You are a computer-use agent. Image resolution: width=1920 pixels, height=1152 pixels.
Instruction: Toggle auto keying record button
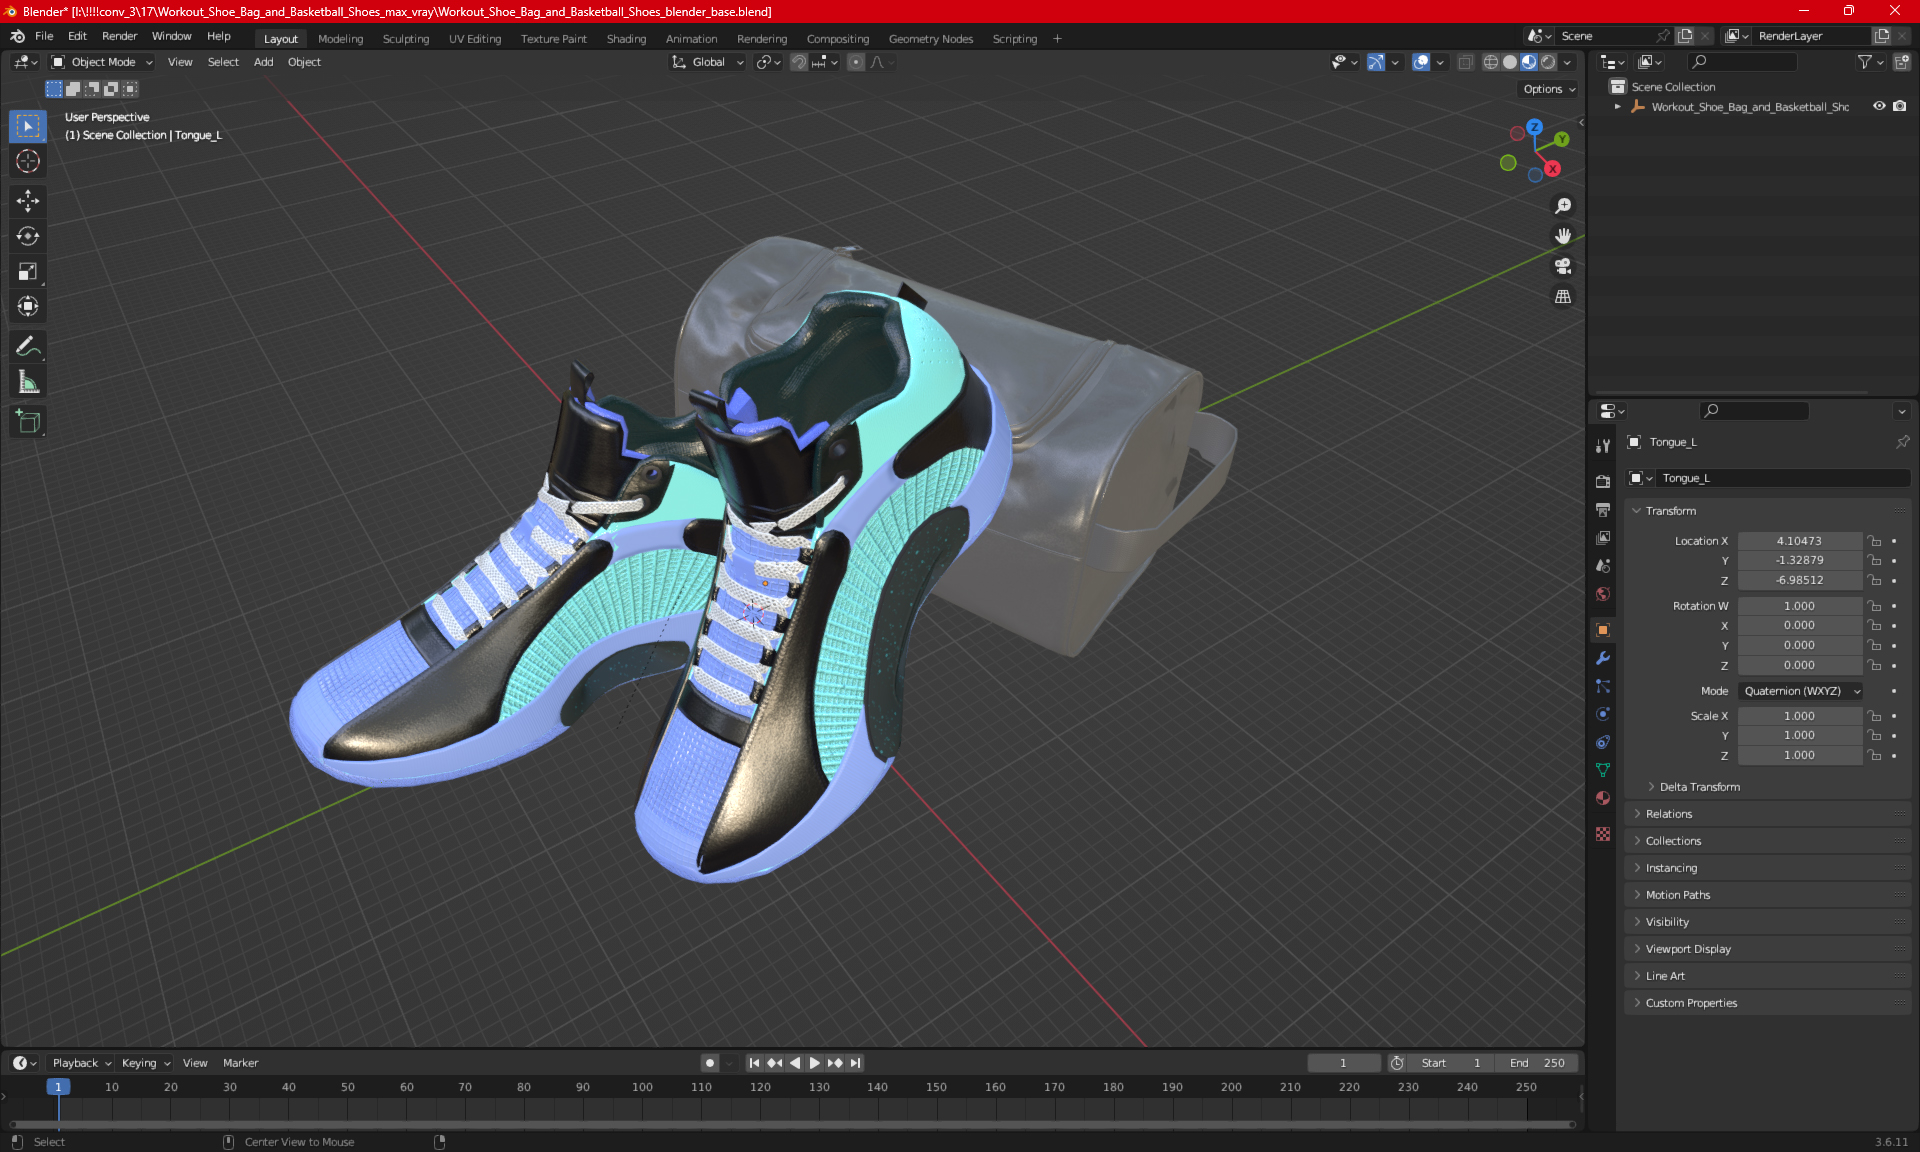click(709, 1063)
